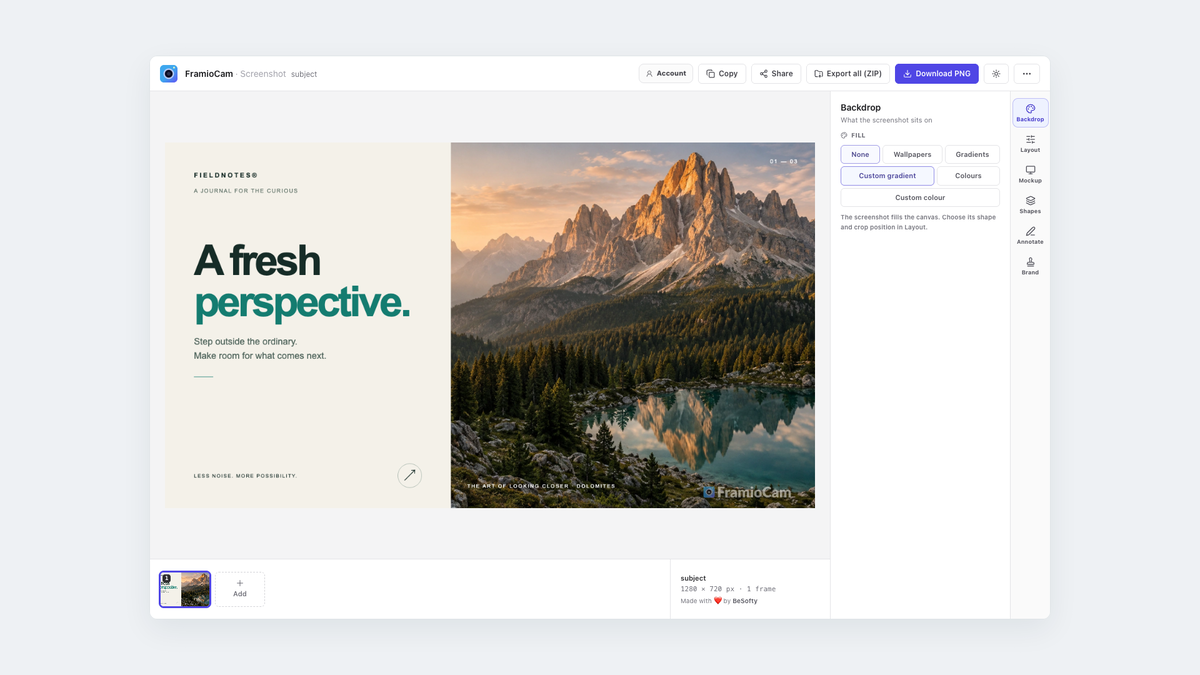Click the FramioCam app logo icon
Screen dimensions: 1200x675
tap(169, 74)
